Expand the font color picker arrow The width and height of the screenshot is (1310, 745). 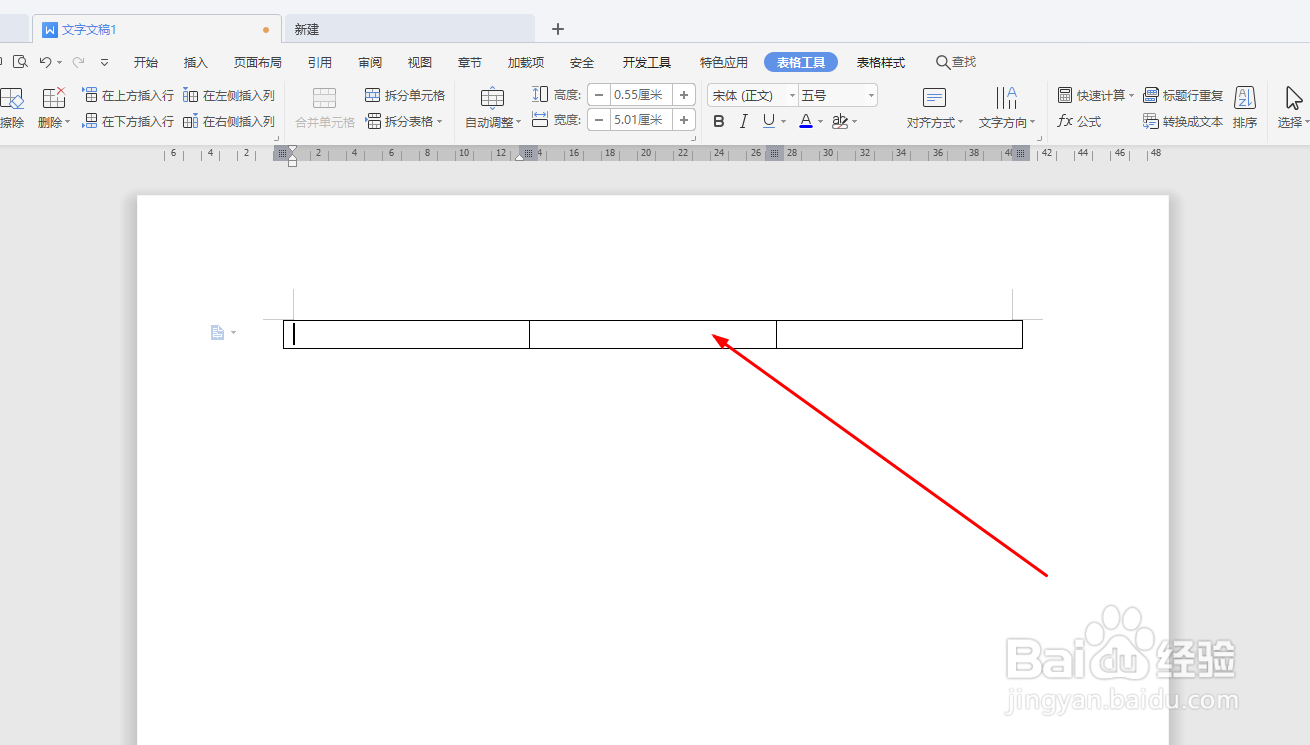(821, 122)
